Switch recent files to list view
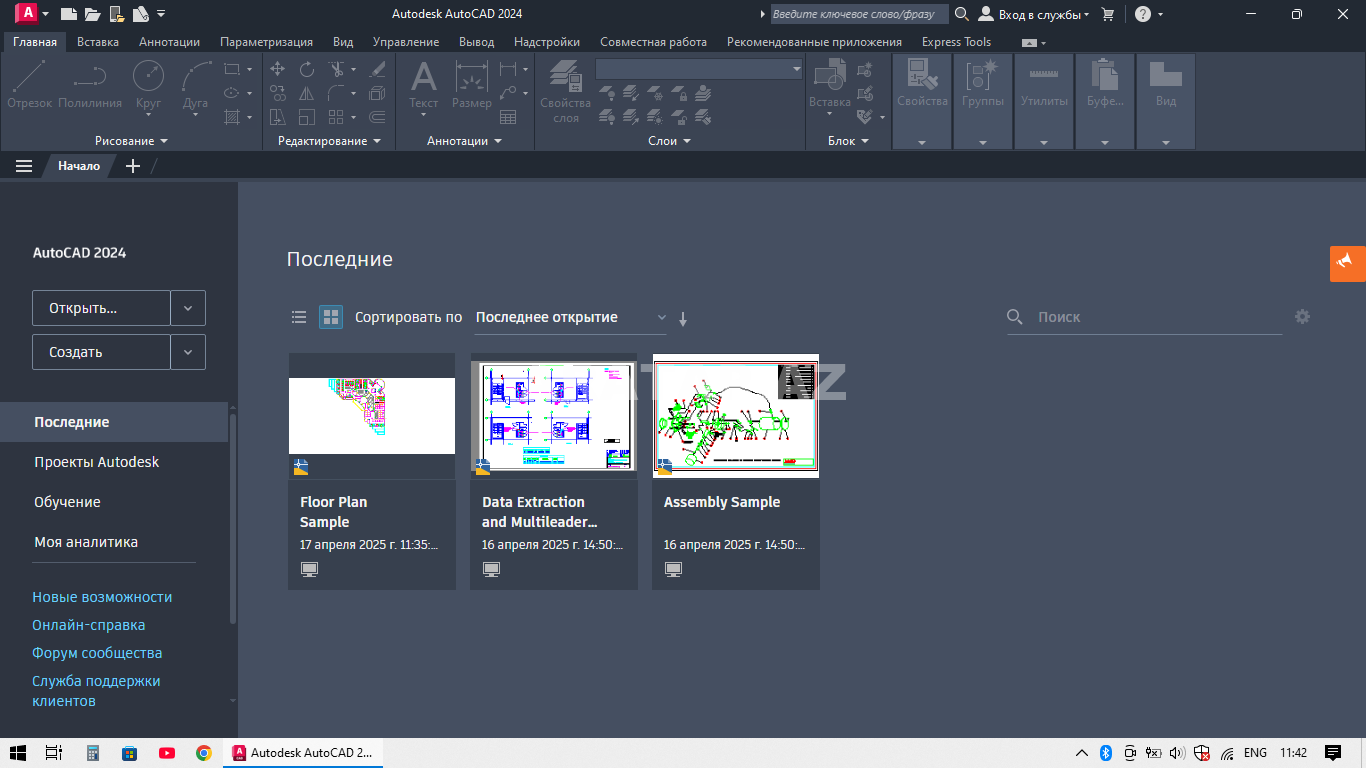Viewport: 1366px width, 768px height. [x=299, y=317]
